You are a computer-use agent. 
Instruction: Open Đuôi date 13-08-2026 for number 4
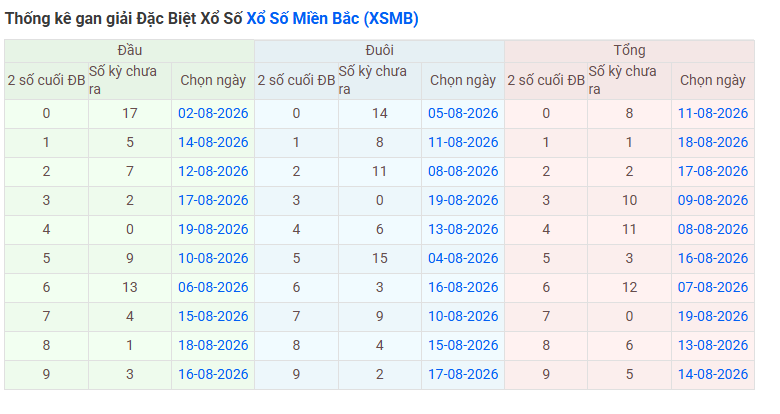463,229
